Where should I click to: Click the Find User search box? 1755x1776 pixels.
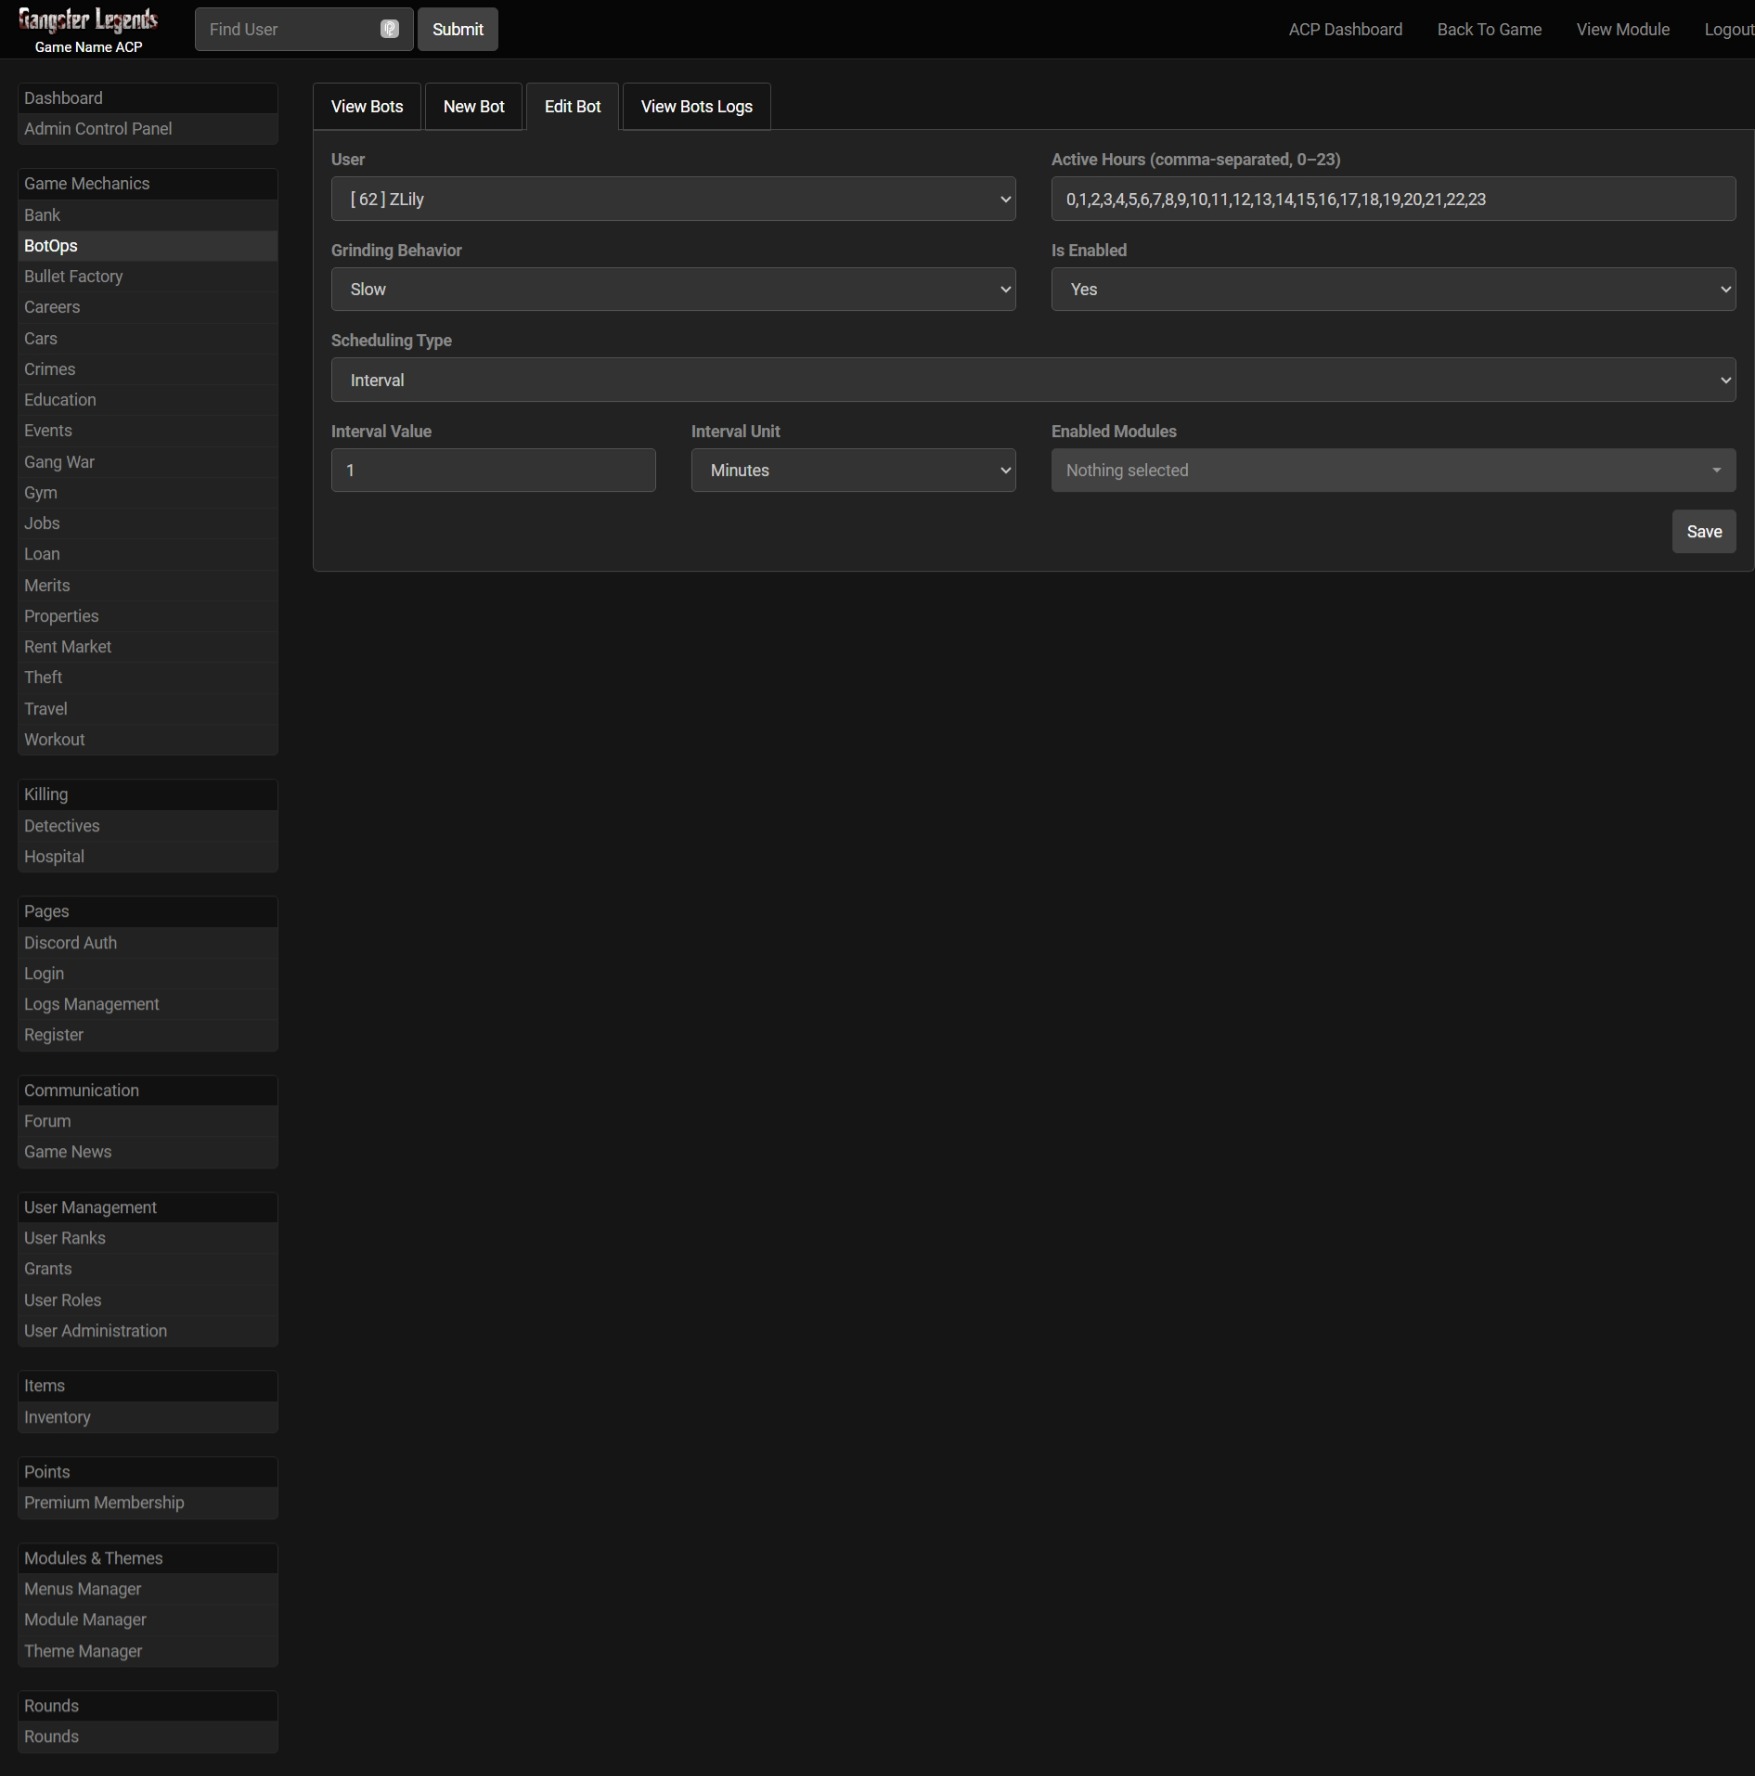pos(285,29)
